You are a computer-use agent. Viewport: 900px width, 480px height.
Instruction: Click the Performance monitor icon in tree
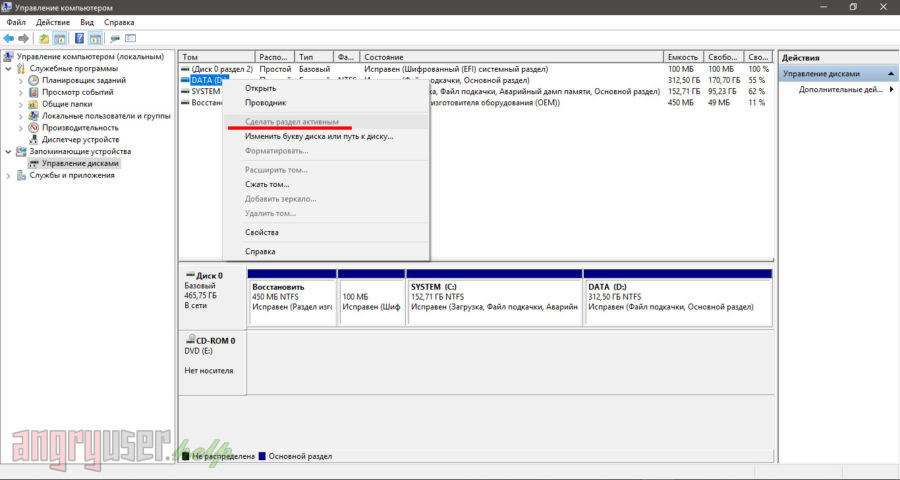(x=34, y=128)
